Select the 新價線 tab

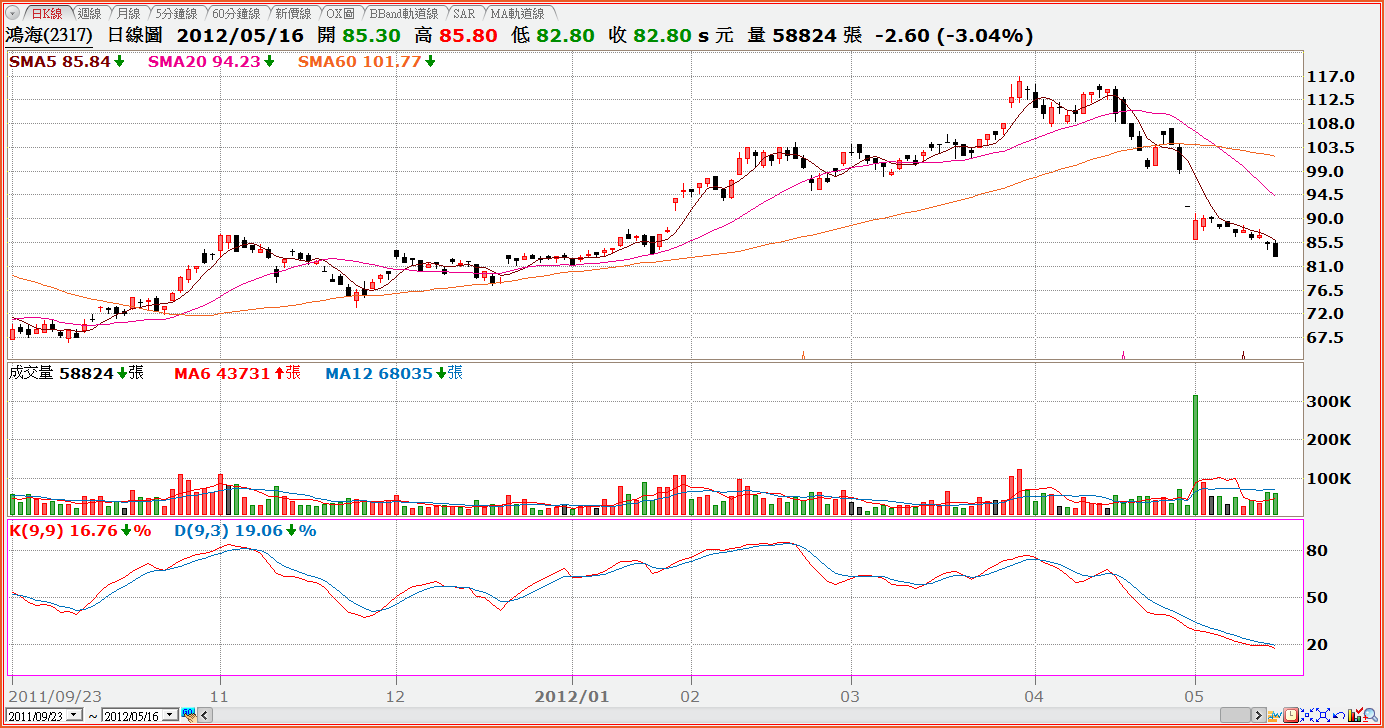293,14
